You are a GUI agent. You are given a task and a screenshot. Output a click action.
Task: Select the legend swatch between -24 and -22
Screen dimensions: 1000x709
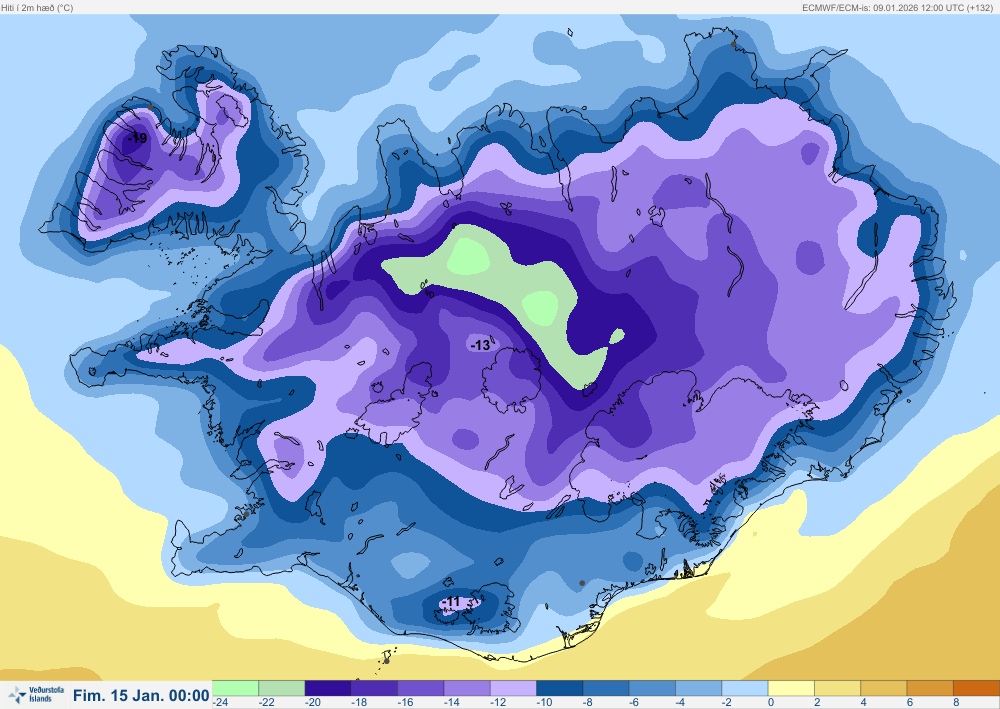tap(235, 688)
